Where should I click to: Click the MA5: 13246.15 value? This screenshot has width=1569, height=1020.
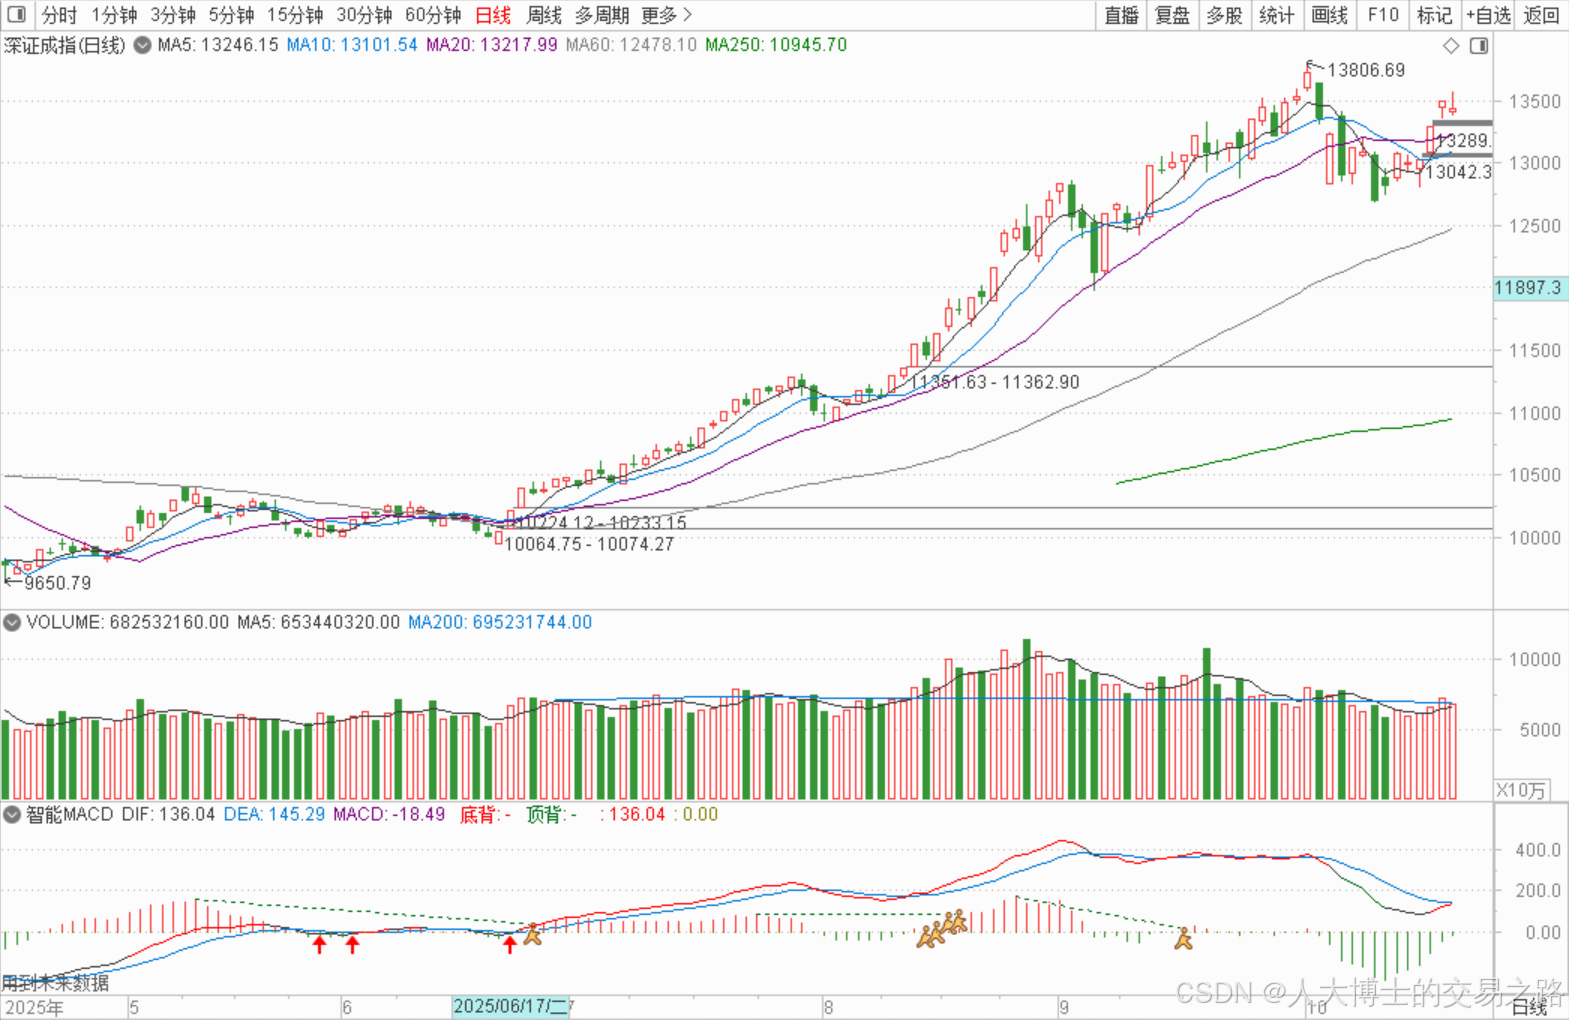[217, 45]
